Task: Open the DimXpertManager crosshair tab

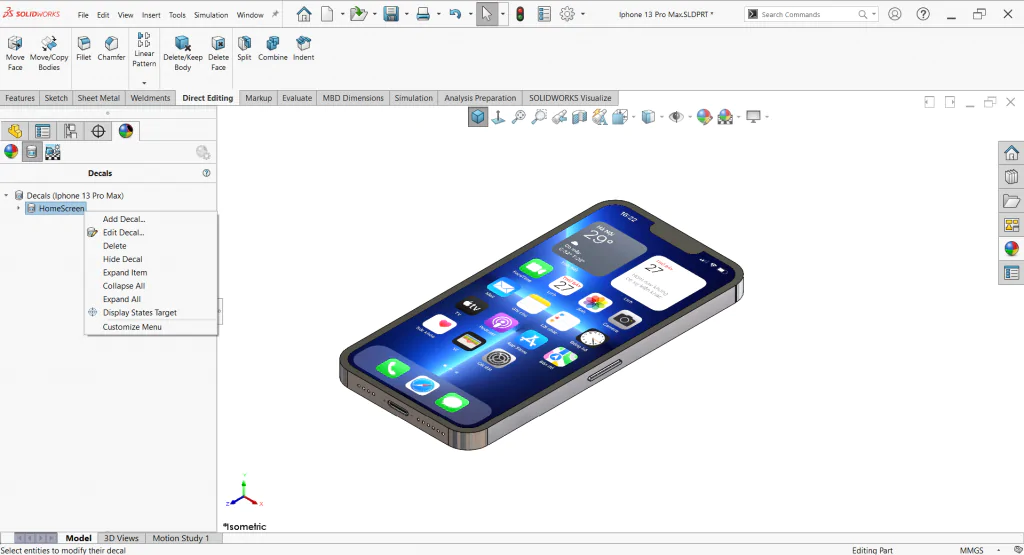Action: pyautogui.click(x=98, y=131)
